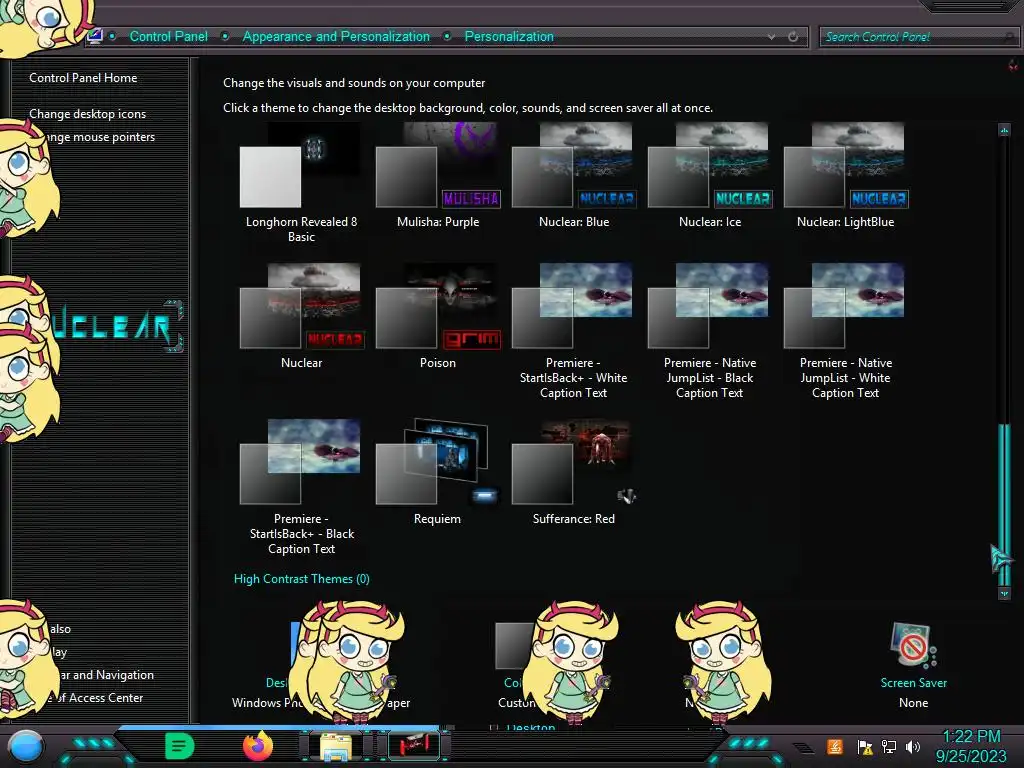Image resolution: width=1024 pixels, height=768 pixels.
Task: Go to Control Panel breadcrumb
Action: pos(168,37)
